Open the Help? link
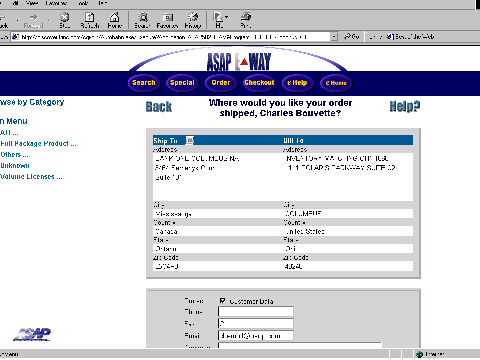480x360 pixels. coord(405,106)
